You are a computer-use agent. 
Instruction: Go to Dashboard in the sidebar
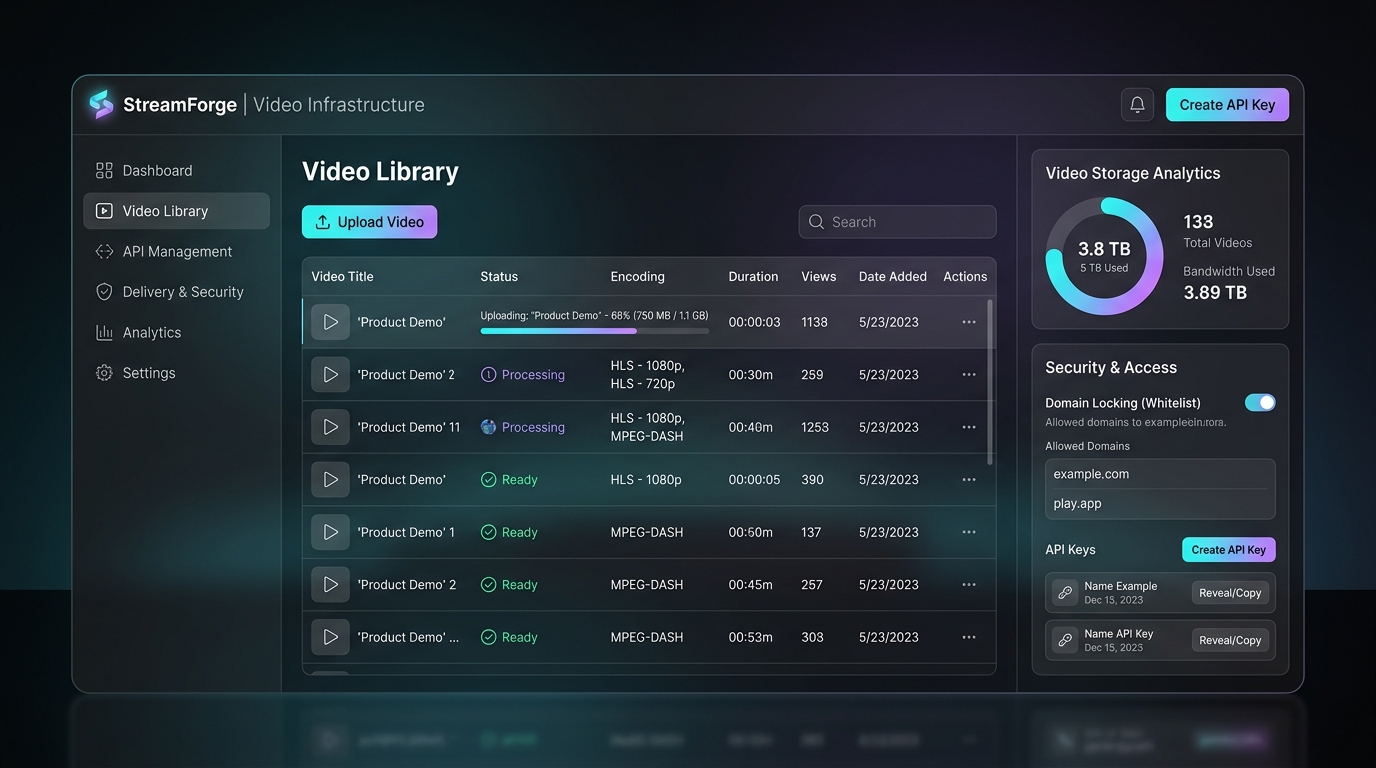[x=176, y=170]
